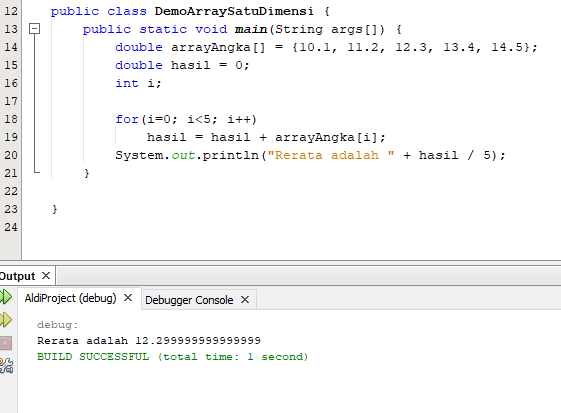Click line number 18 in the gutter
561x413 pixels.
click(x=11, y=119)
